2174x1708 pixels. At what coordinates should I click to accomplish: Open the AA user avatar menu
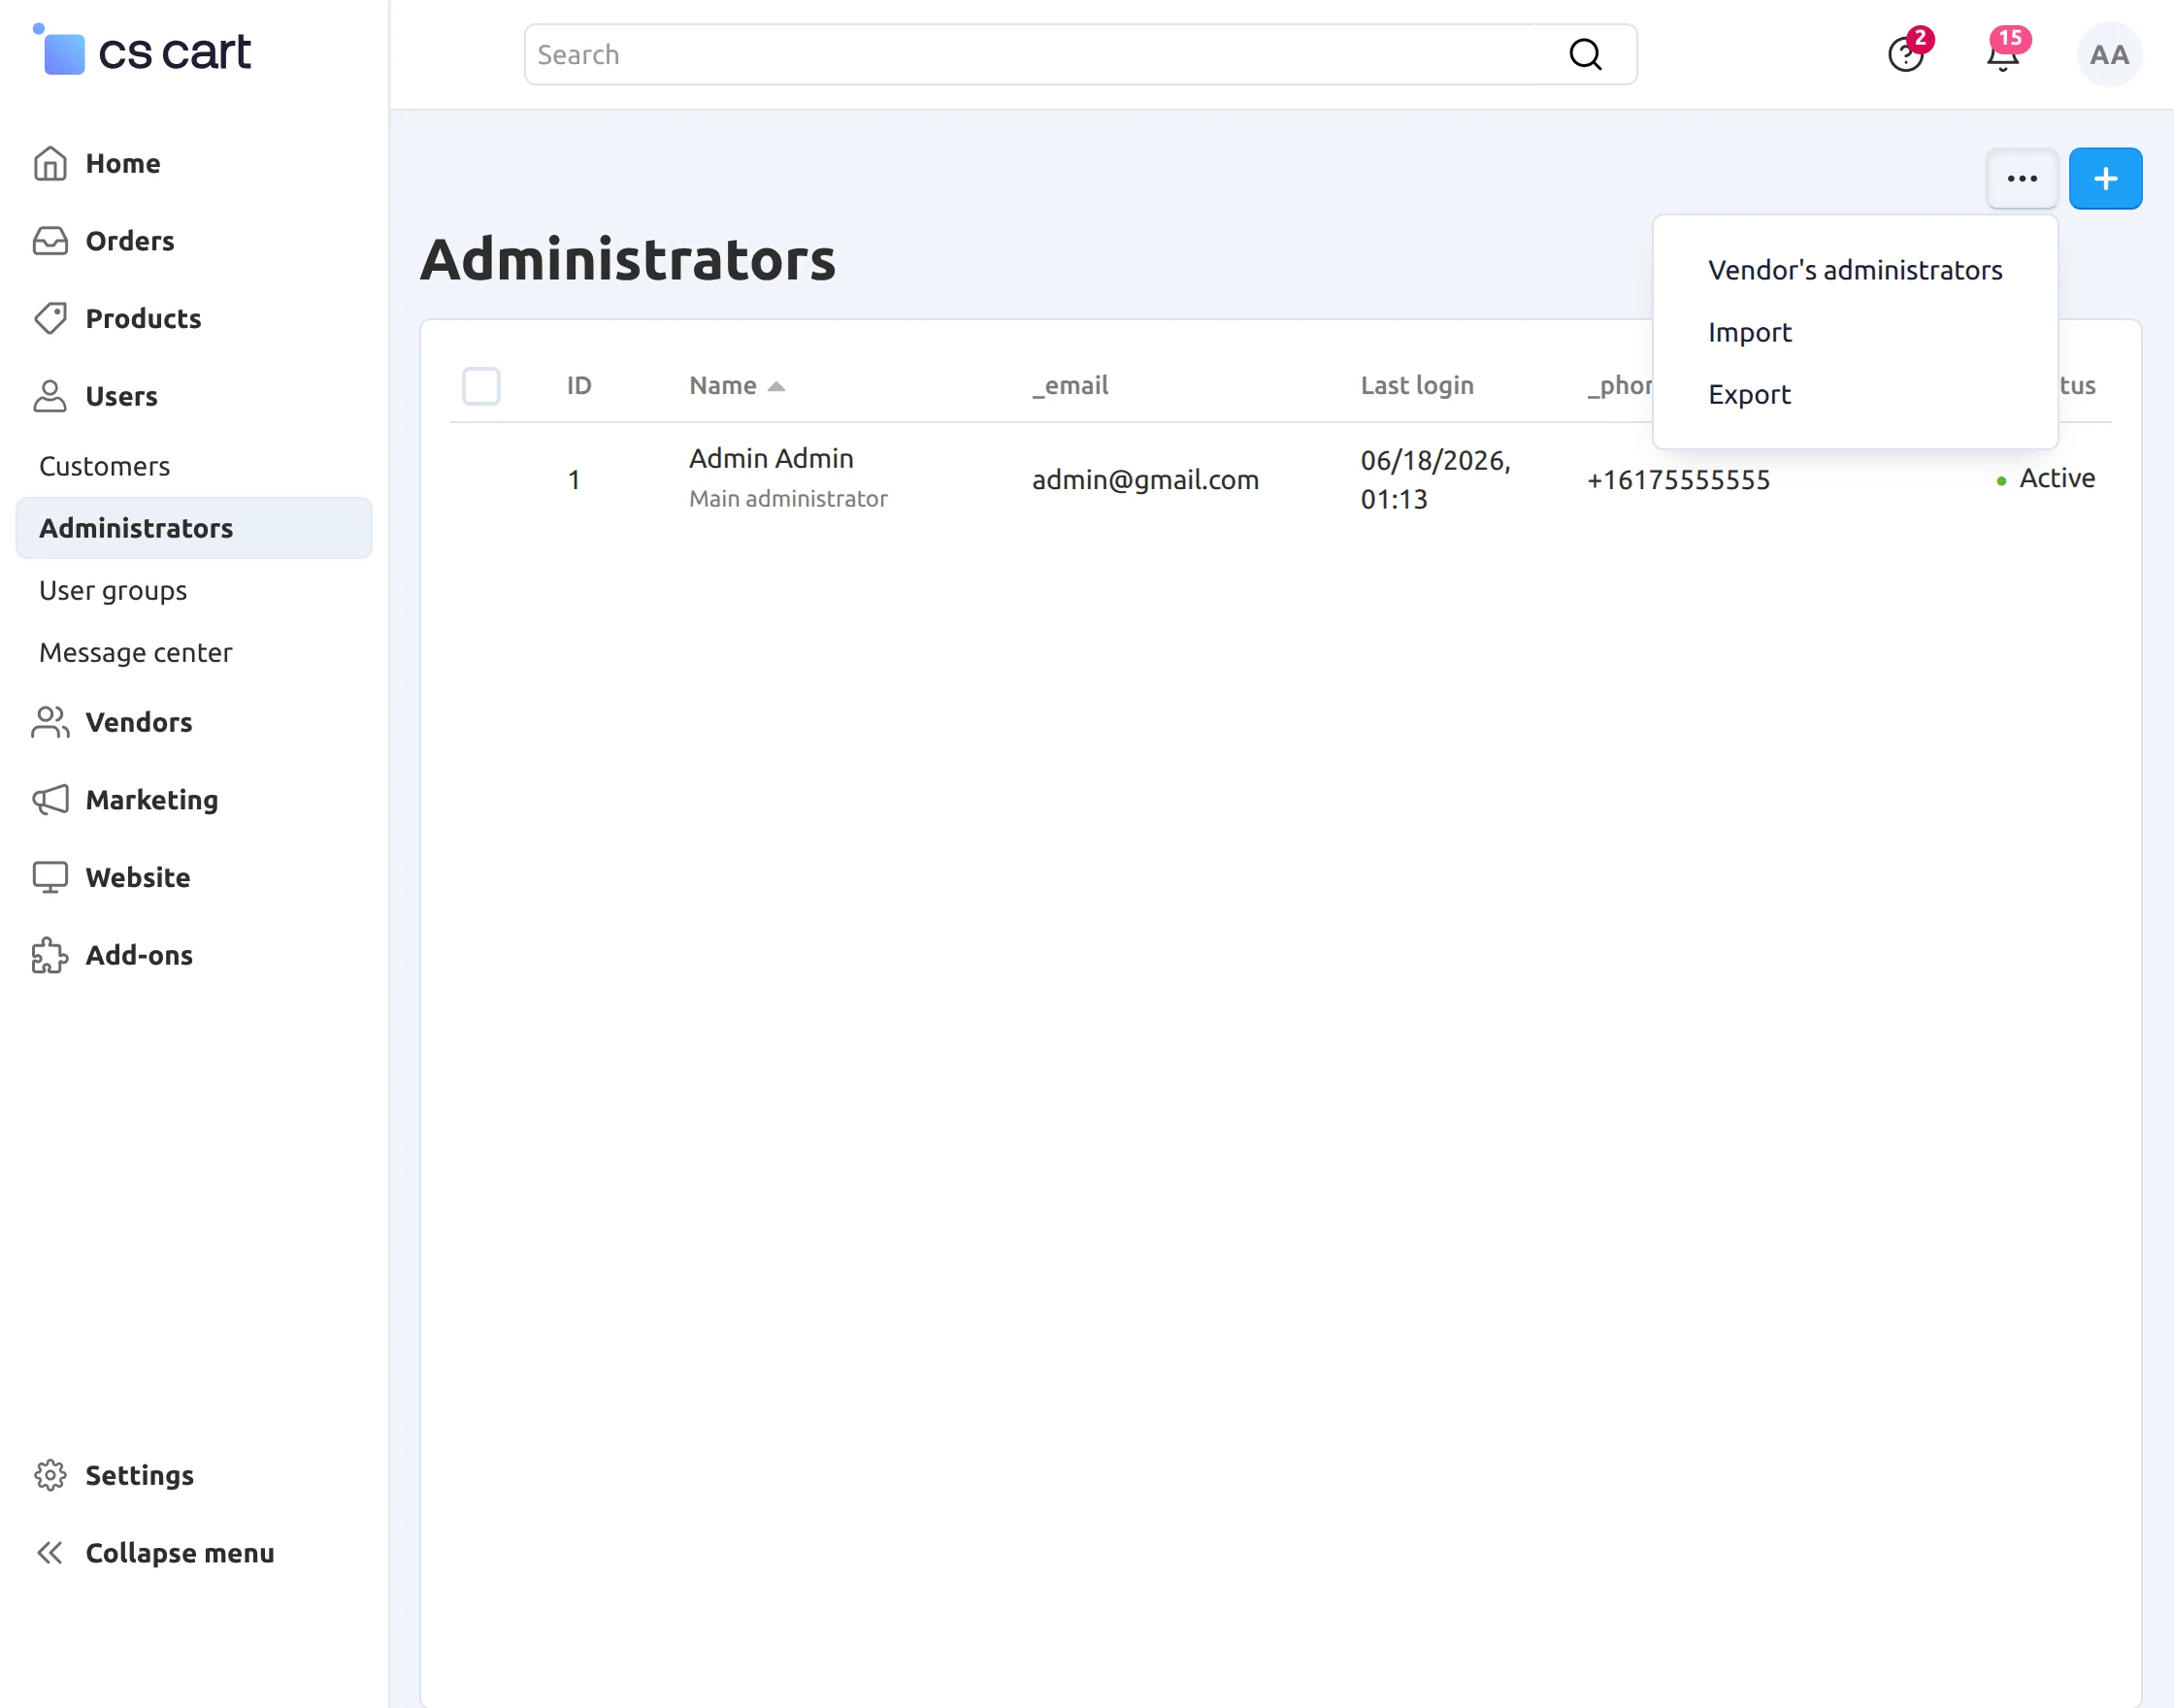point(2109,54)
